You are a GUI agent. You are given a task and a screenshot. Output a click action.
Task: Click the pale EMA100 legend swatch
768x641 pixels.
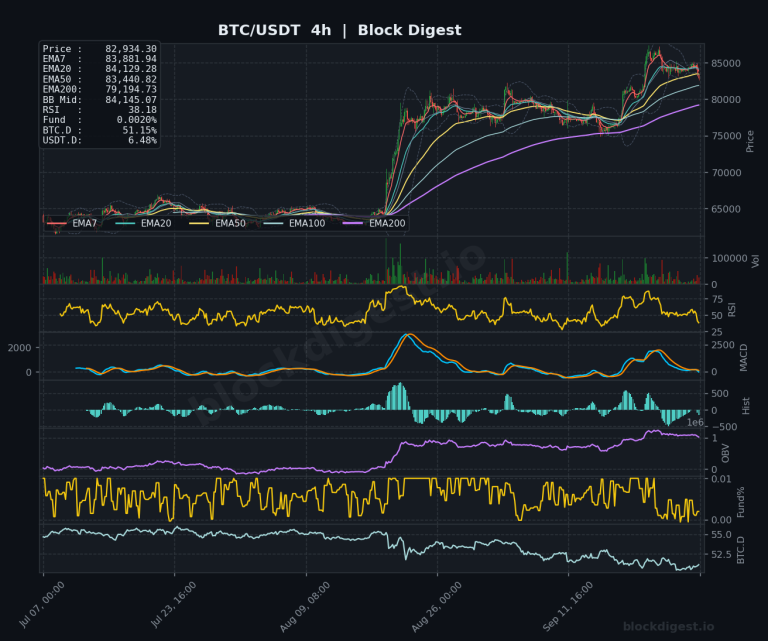(x=273, y=224)
